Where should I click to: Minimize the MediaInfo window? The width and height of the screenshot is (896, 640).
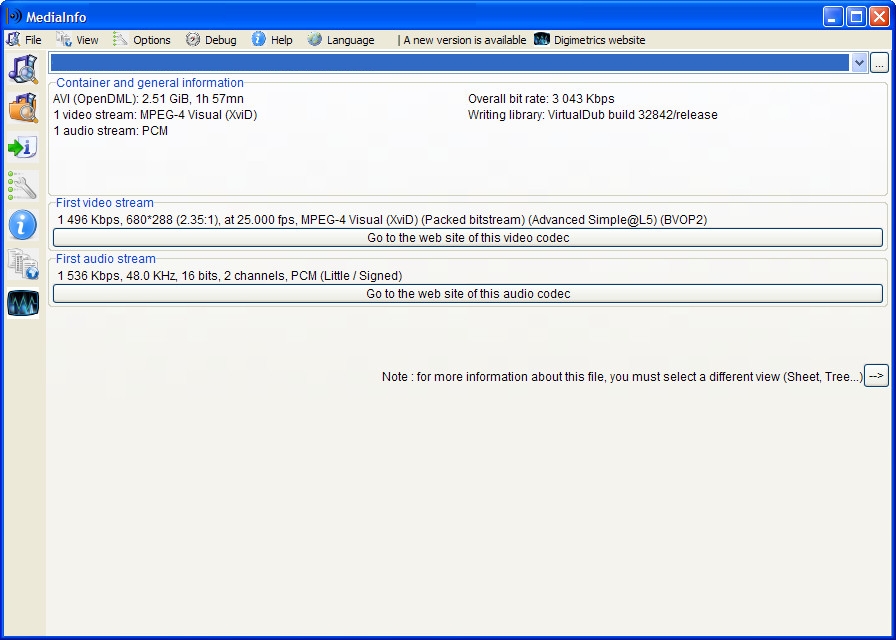coord(833,17)
